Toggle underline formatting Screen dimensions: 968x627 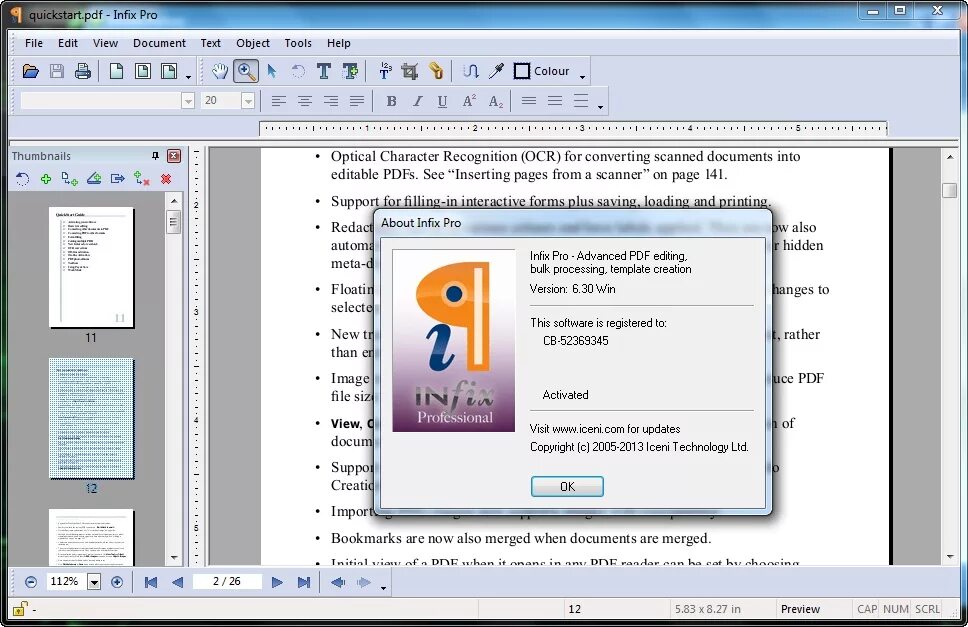point(442,101)
